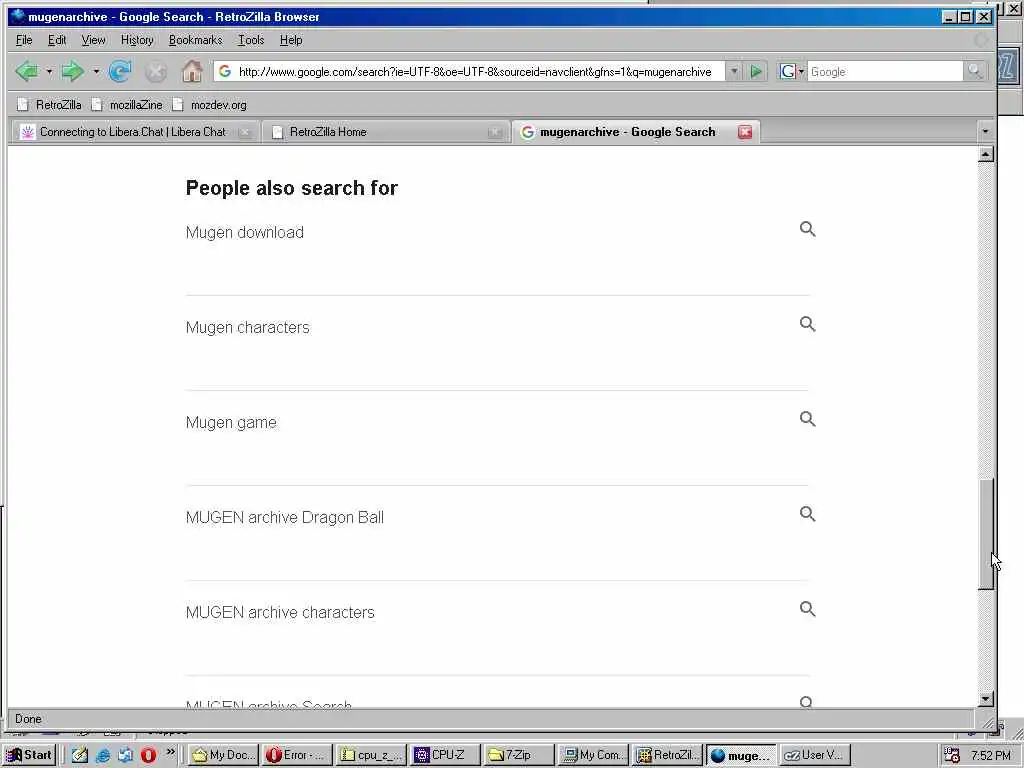The height and width of the screenshot is (768, 1024).
Task: Click the magnifier beside MUGEN archive characters
Action: click(808, 609)
